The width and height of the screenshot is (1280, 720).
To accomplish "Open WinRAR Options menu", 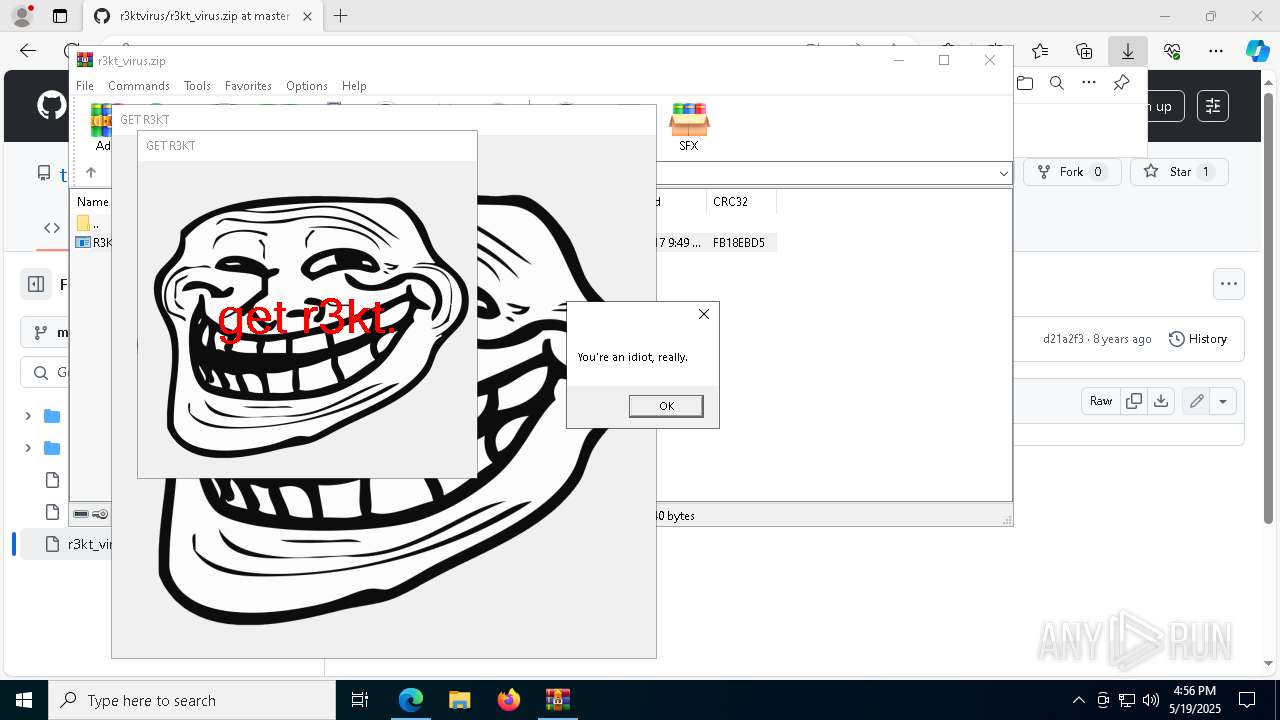I will point(307,86).
